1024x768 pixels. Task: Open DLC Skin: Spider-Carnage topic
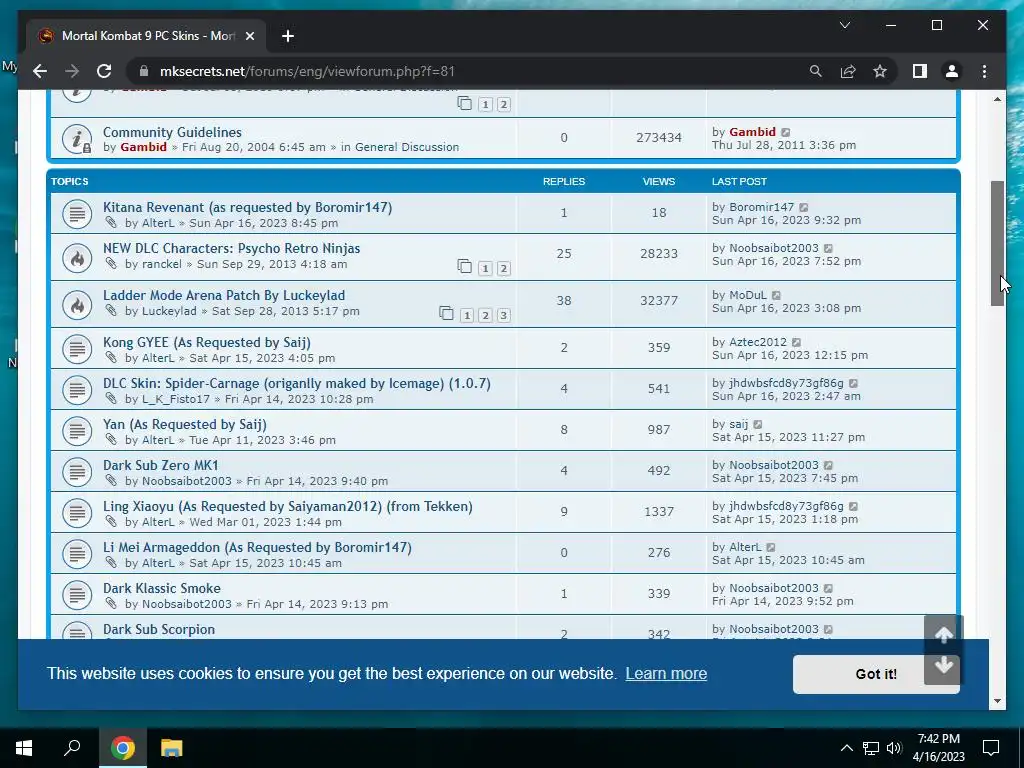click(x=296, y=383)
